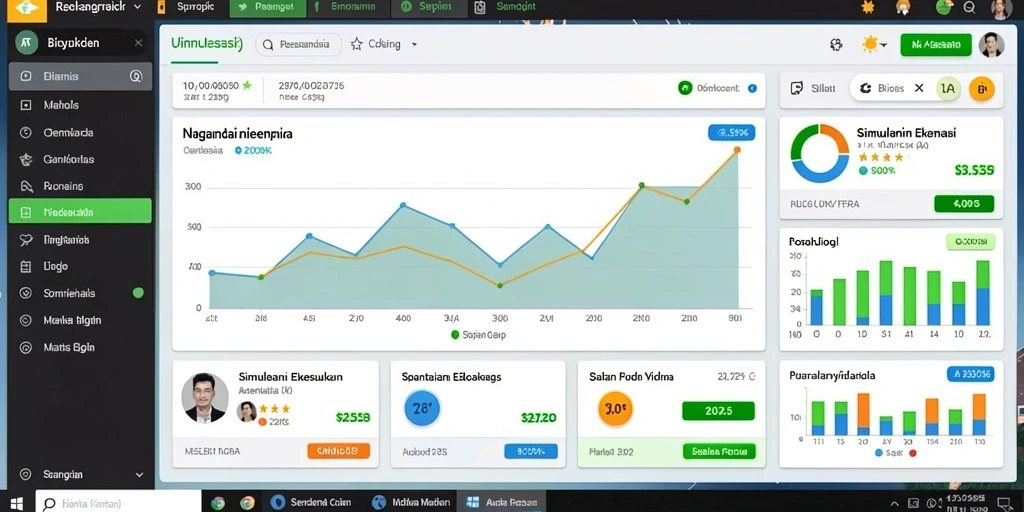Open the sun theme dropdown in header
The image size is (1024, 512).
pos(874,44)
